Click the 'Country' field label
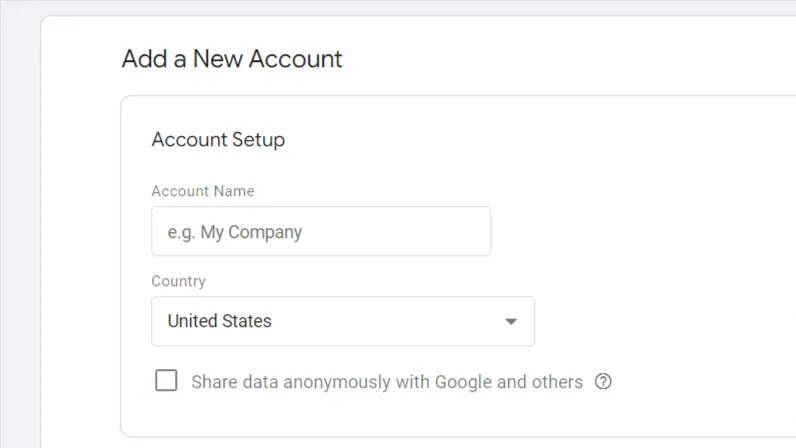This screenshot has height=448, width=796. [x=178, y=282]
